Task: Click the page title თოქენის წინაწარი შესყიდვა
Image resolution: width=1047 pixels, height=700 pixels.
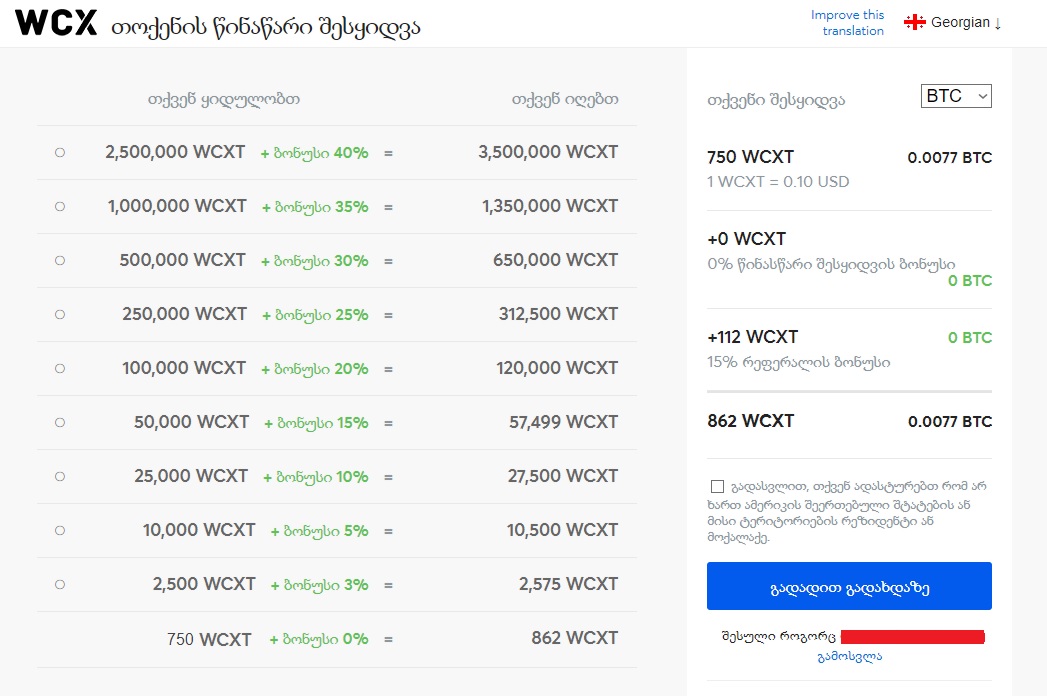Action: click(x=266, y=27)
